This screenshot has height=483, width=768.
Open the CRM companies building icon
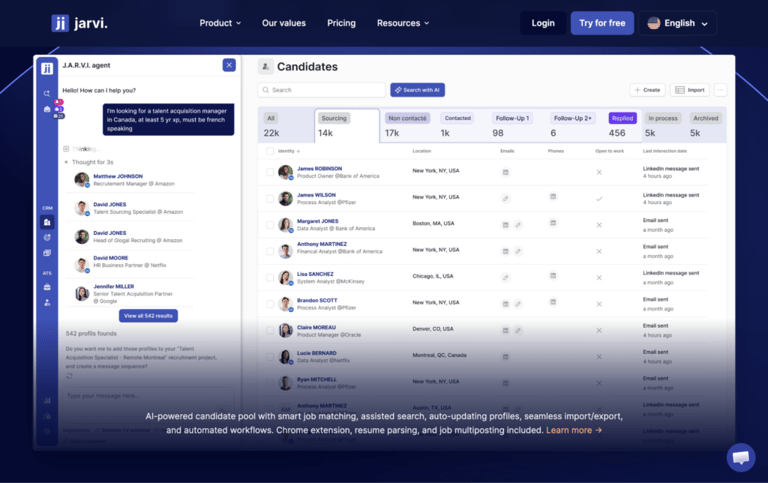(x=47, y=222)
